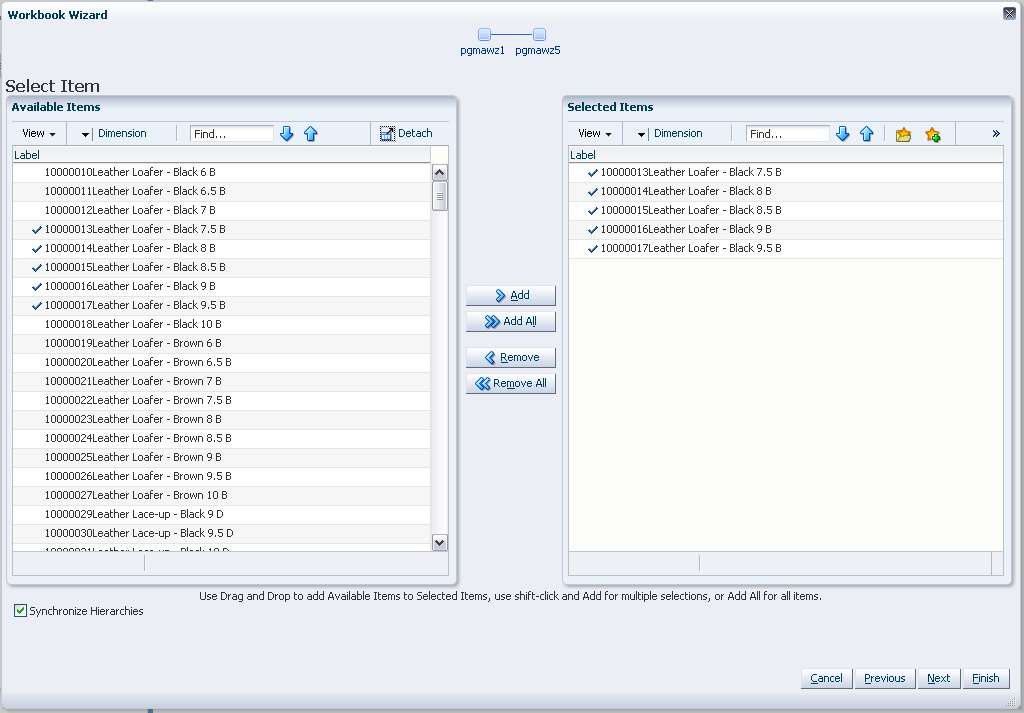Select selected item 10000017Leather Loafer - Black 9.5 B

click(x=786, y=247)
